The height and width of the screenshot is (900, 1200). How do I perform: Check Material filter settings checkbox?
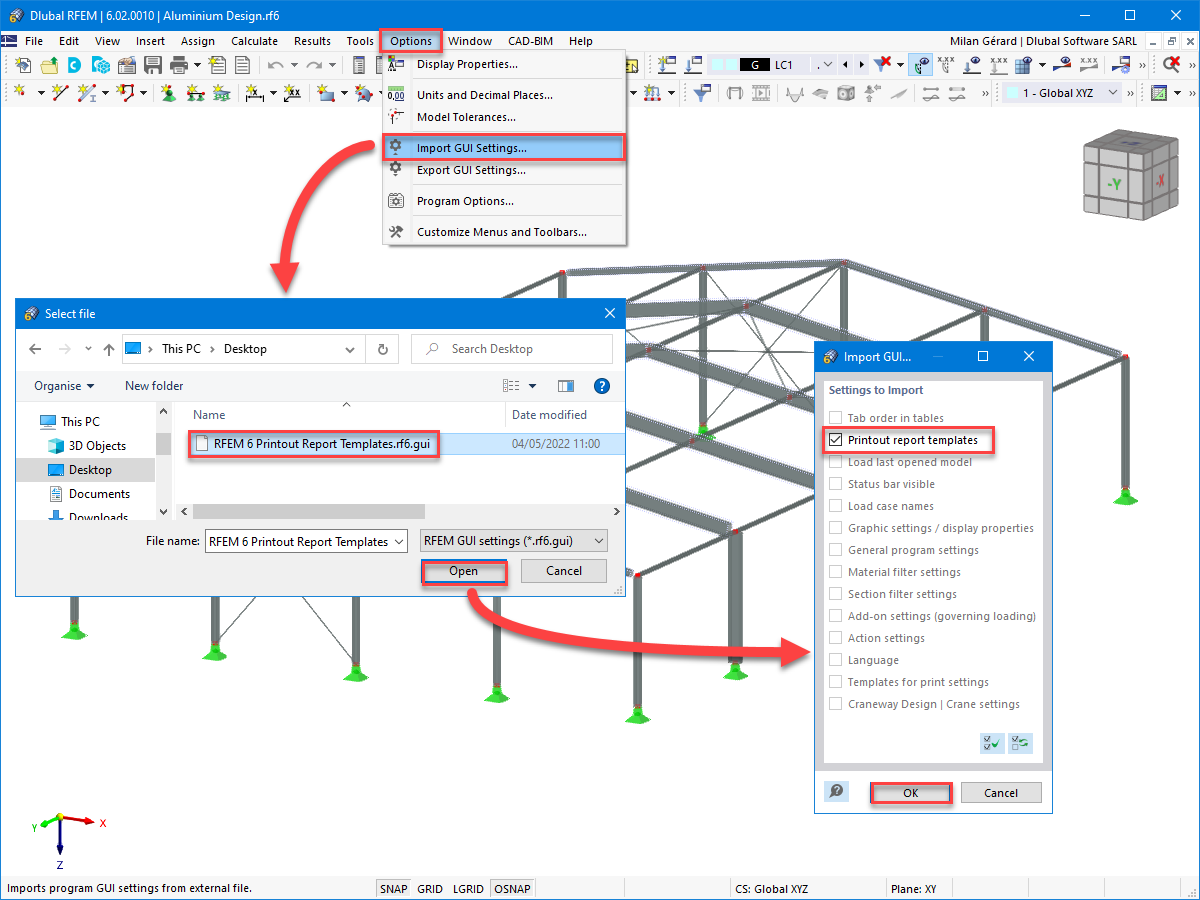[836, 572]
